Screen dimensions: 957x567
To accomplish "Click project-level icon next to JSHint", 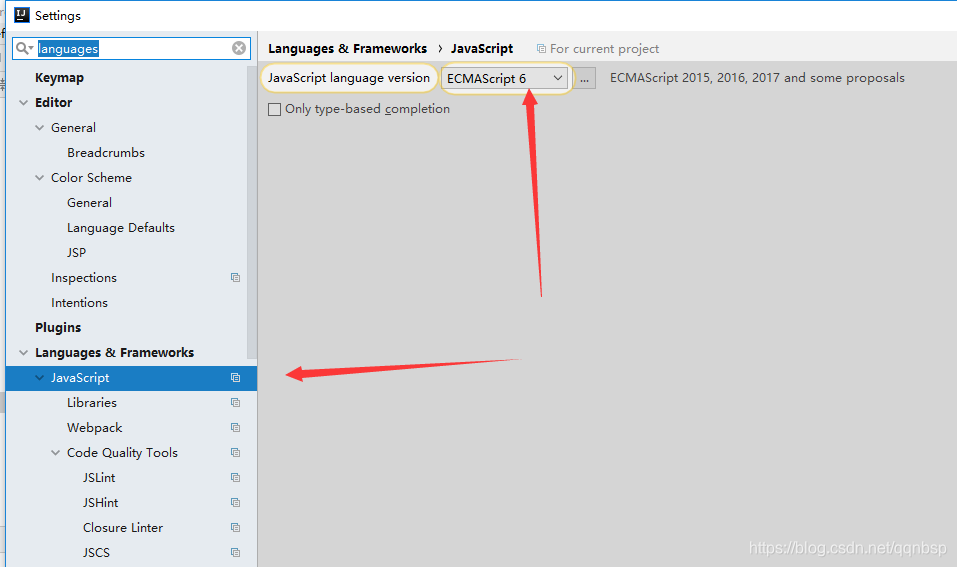I will pos(235,503).
